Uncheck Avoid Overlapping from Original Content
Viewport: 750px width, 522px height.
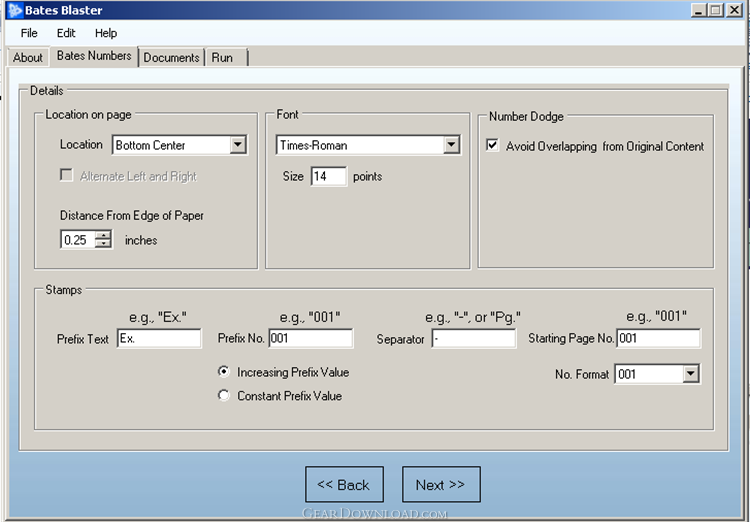(492, 145)
